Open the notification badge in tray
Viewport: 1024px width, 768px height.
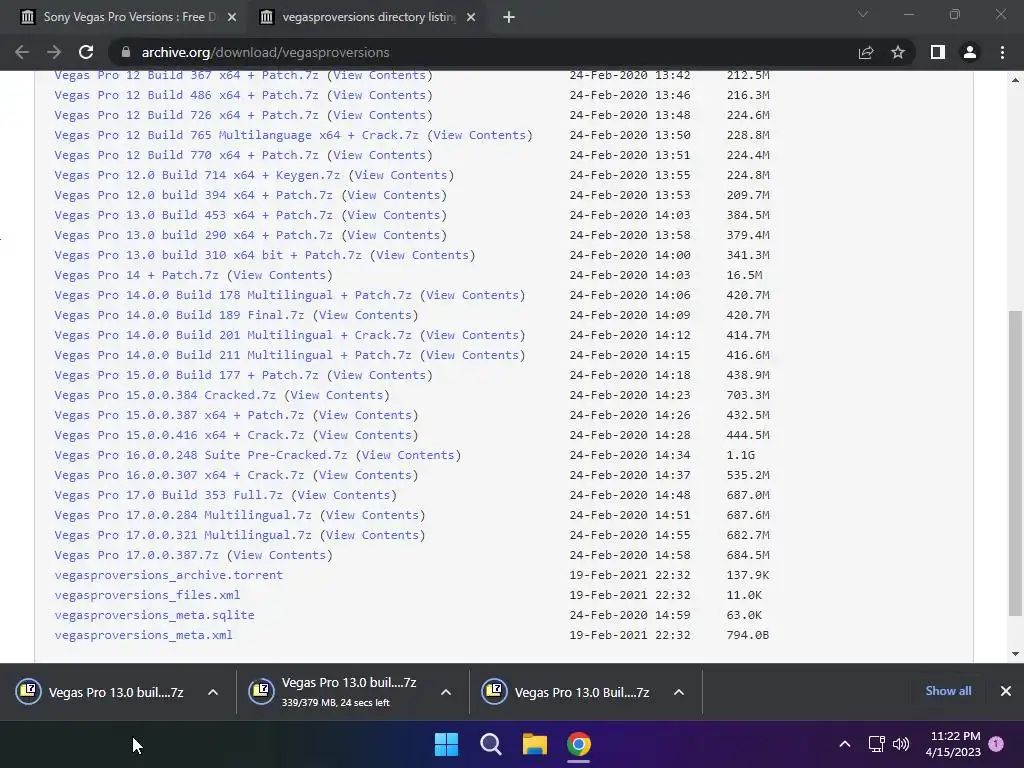(996, 743)
